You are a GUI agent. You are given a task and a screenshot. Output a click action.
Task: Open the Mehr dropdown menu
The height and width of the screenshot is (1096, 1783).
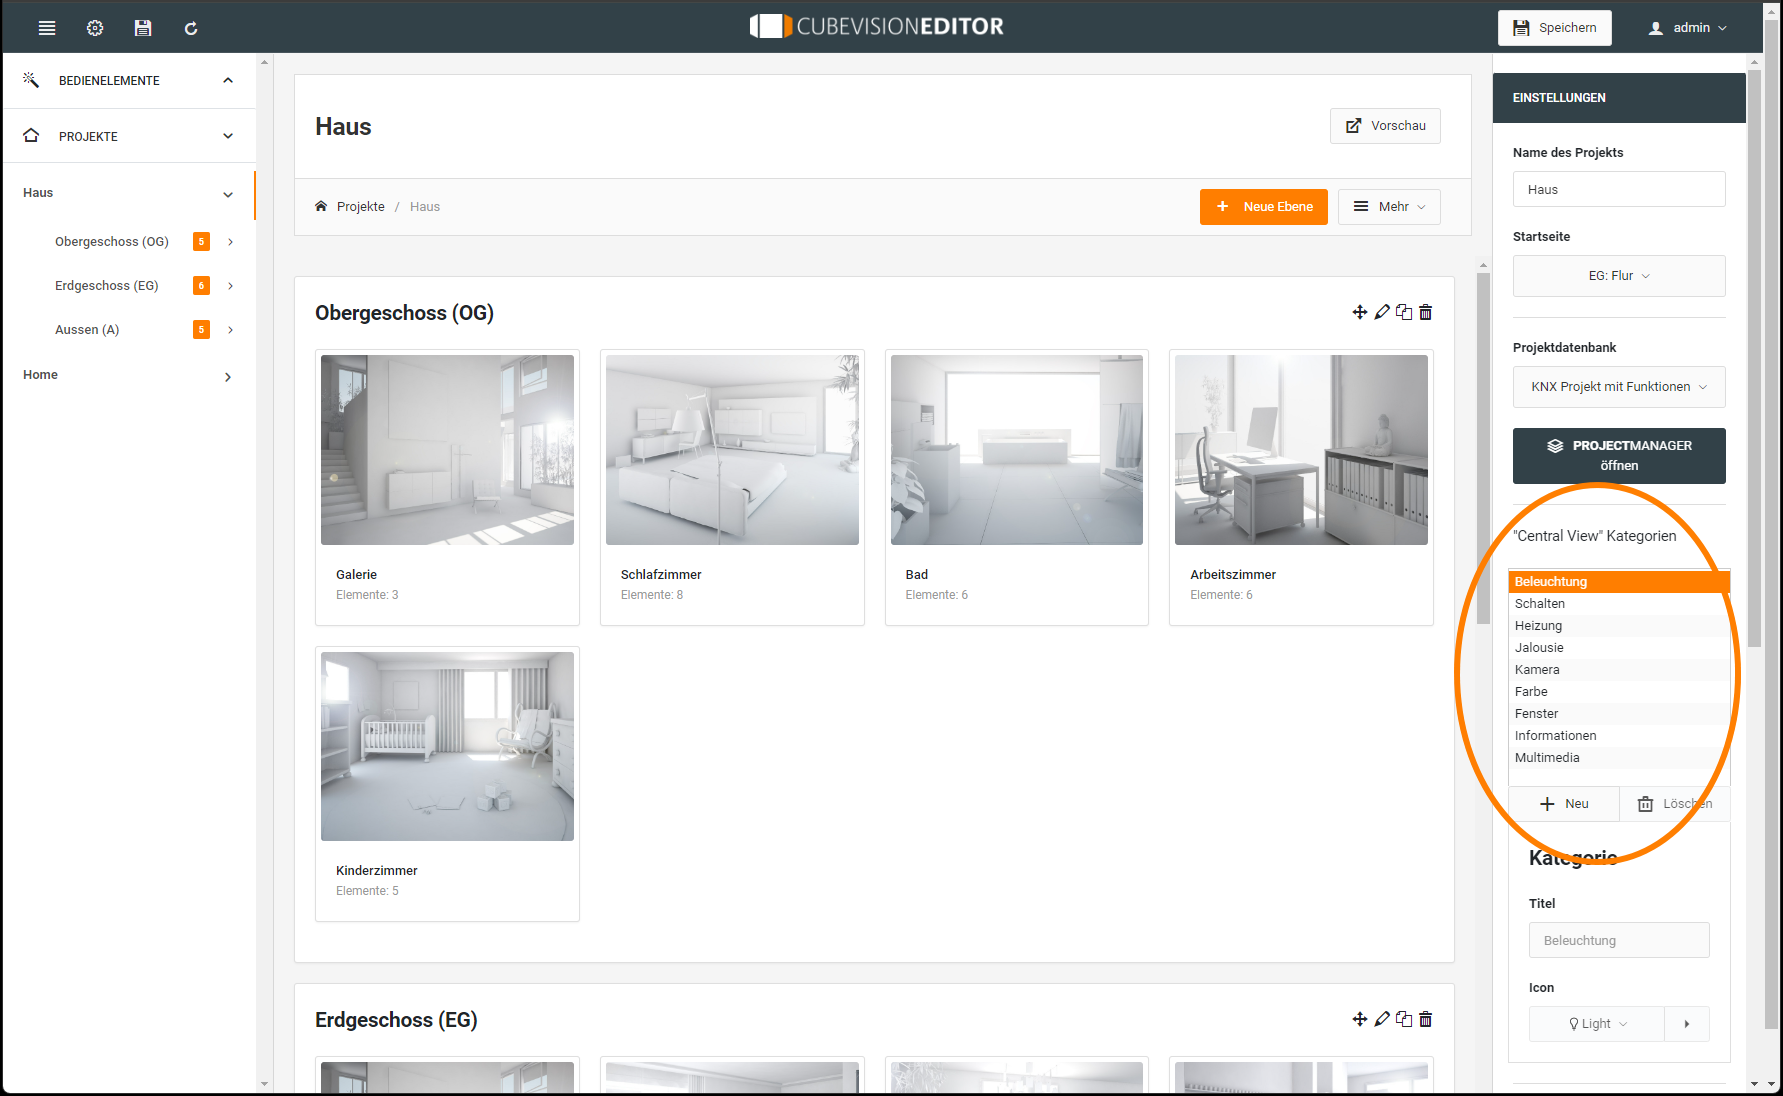coord(1389,207)
